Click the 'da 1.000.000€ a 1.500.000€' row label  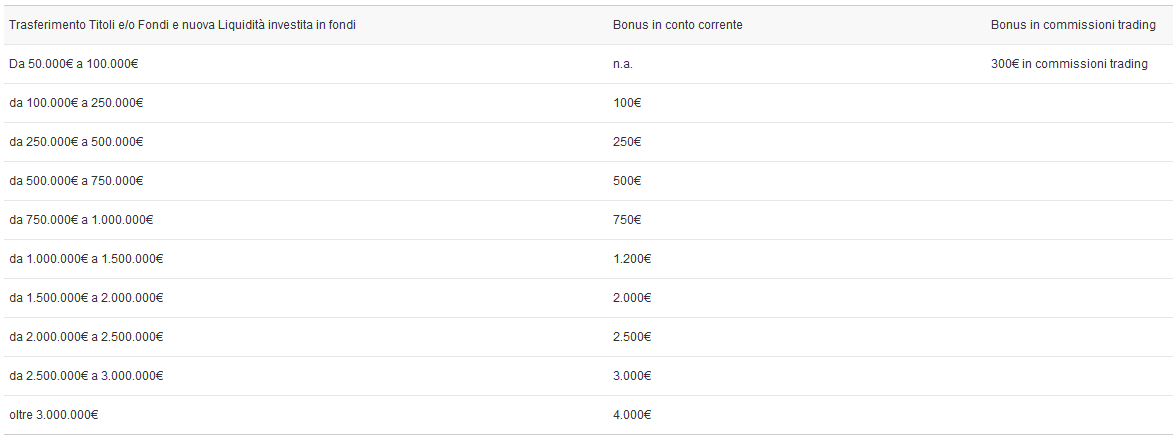tap(86, 259)
